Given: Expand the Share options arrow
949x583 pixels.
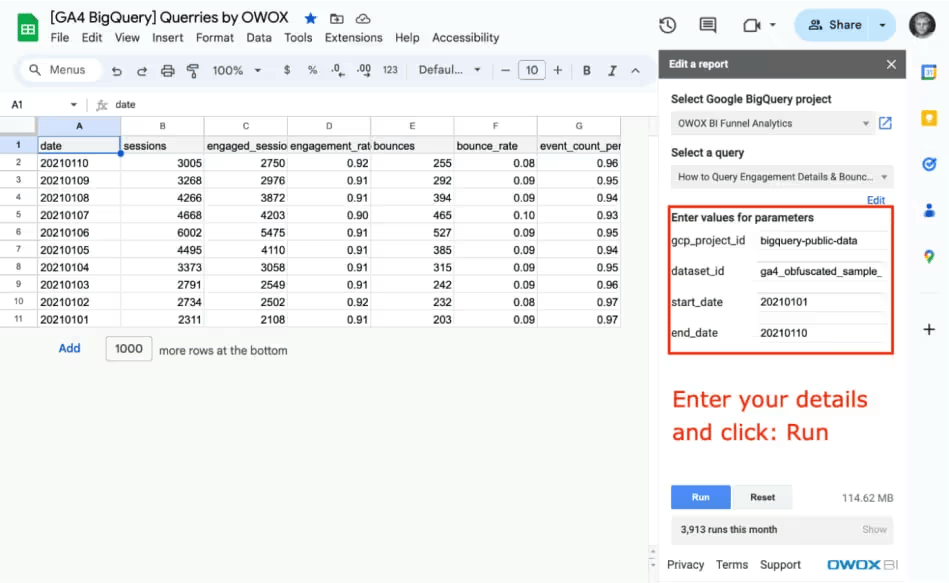Looking at the screenshot, I should 882,25.
